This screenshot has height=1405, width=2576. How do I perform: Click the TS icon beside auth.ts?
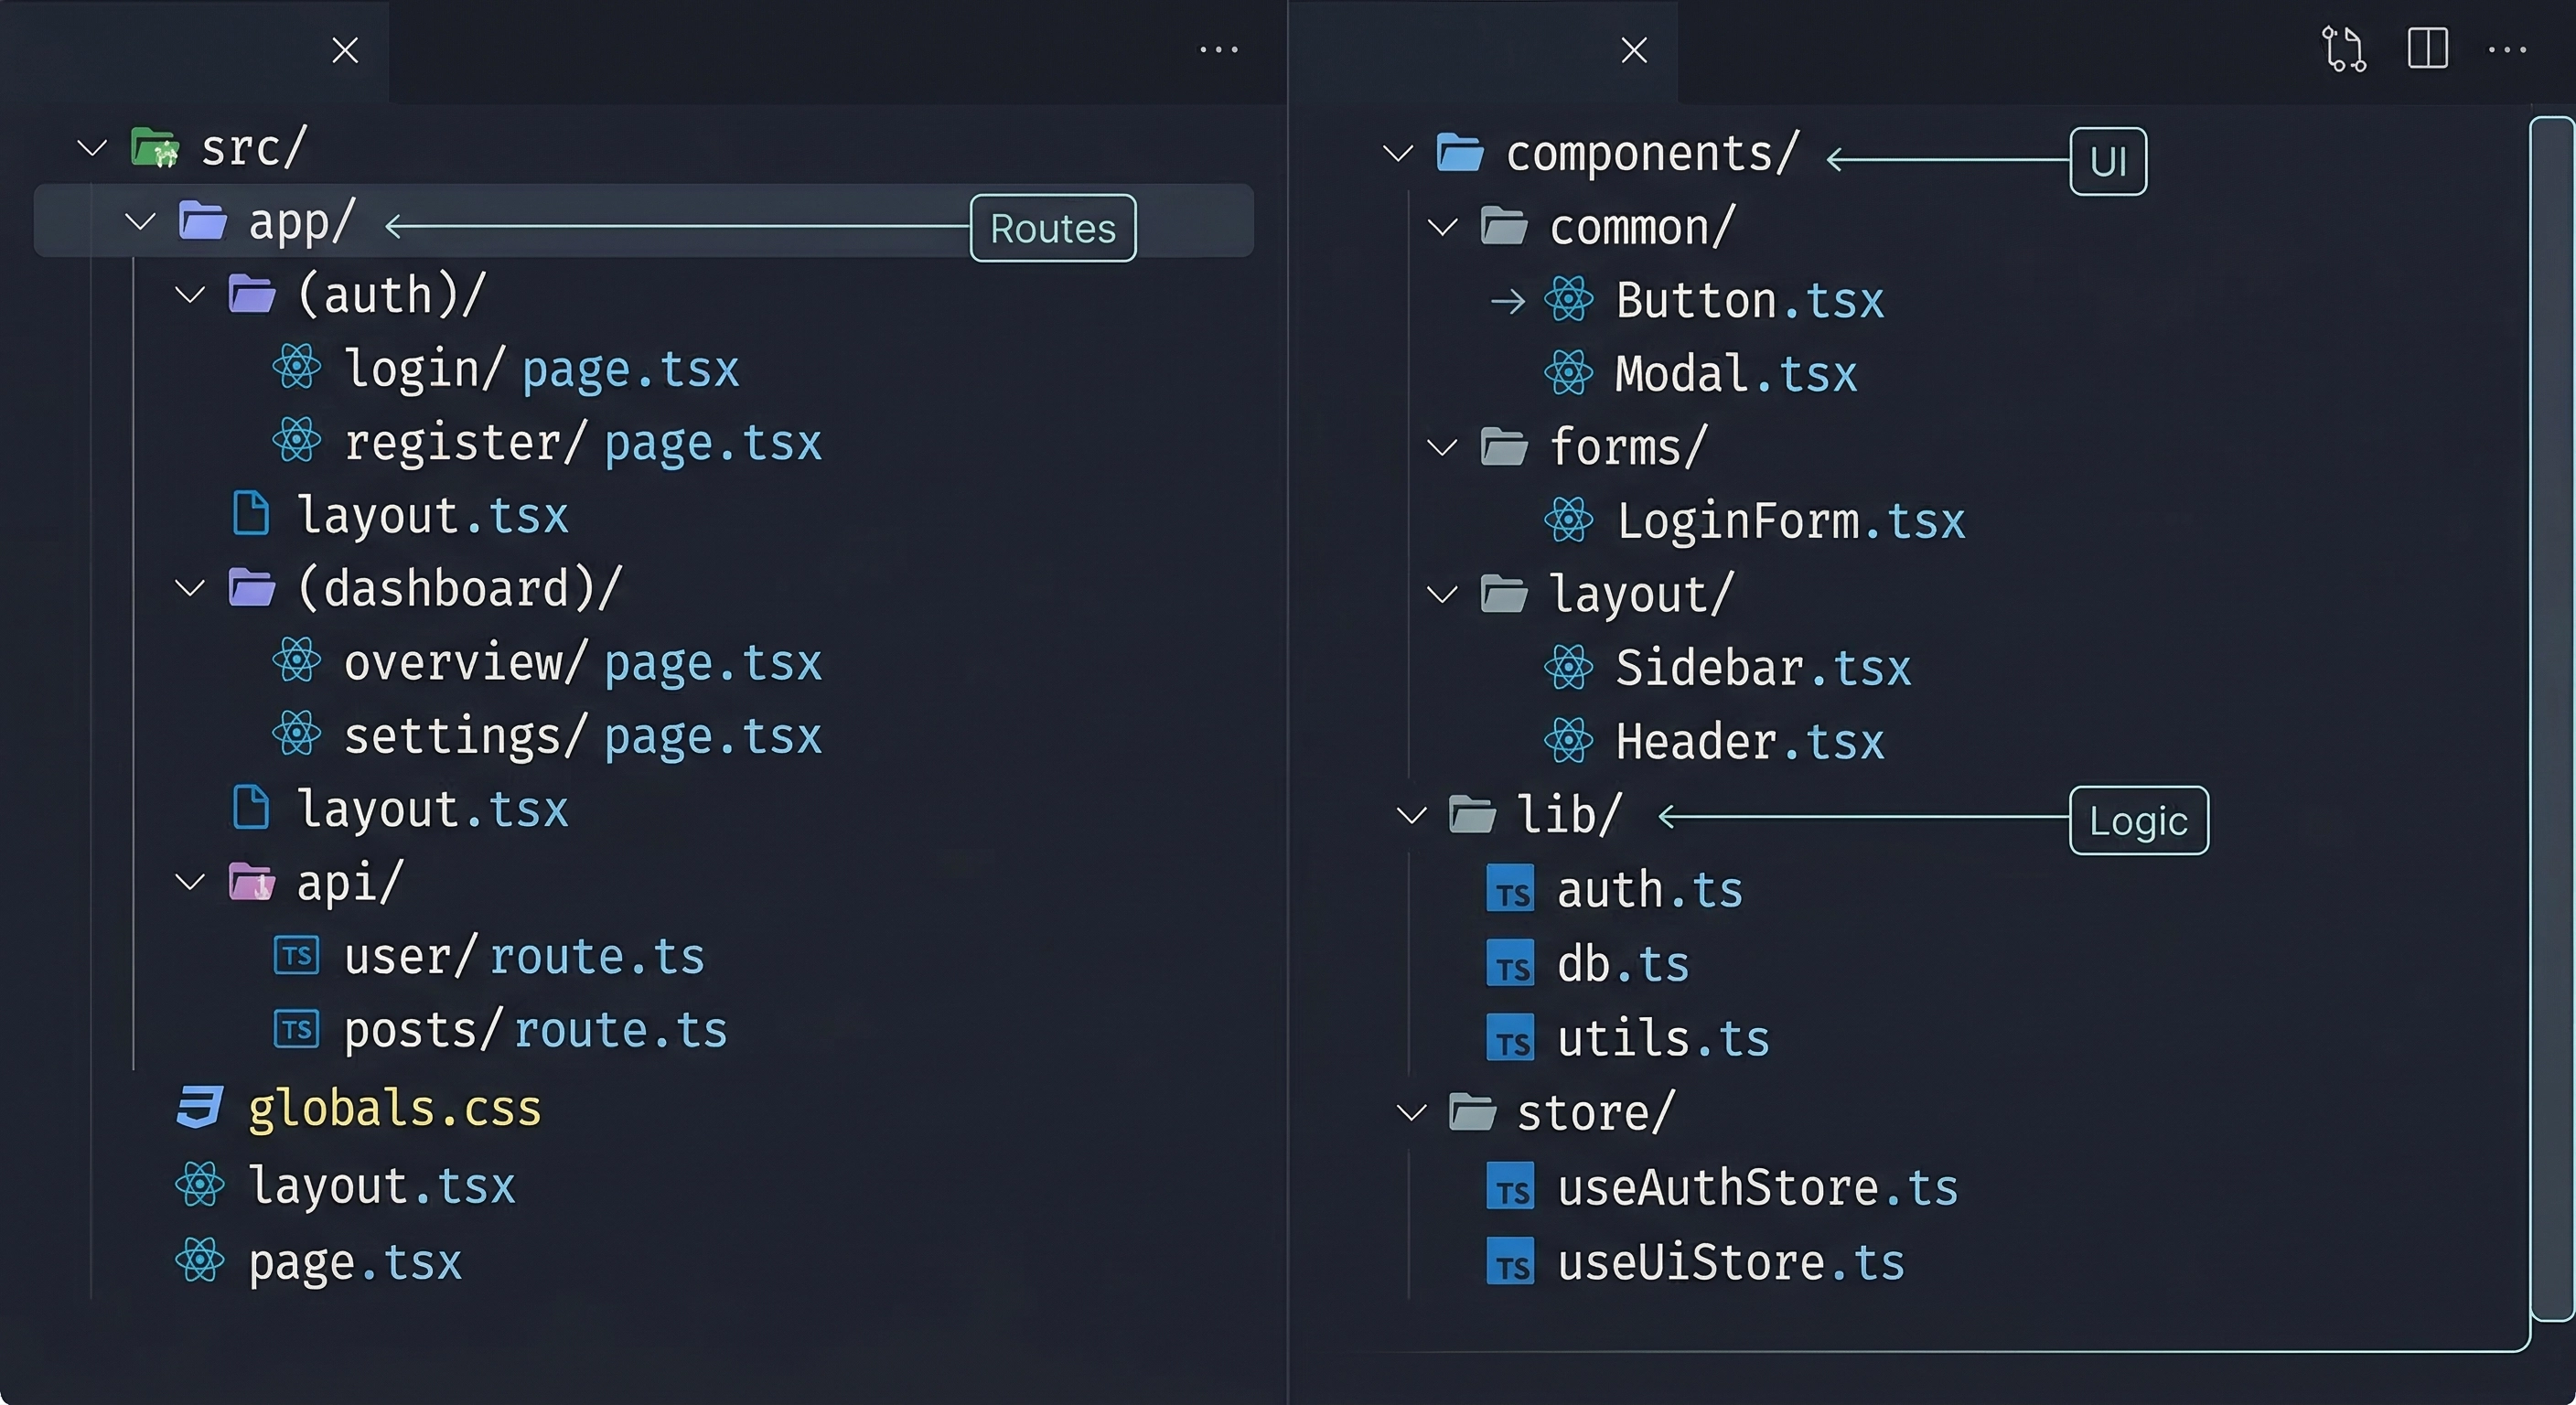tap(1510, 889)
